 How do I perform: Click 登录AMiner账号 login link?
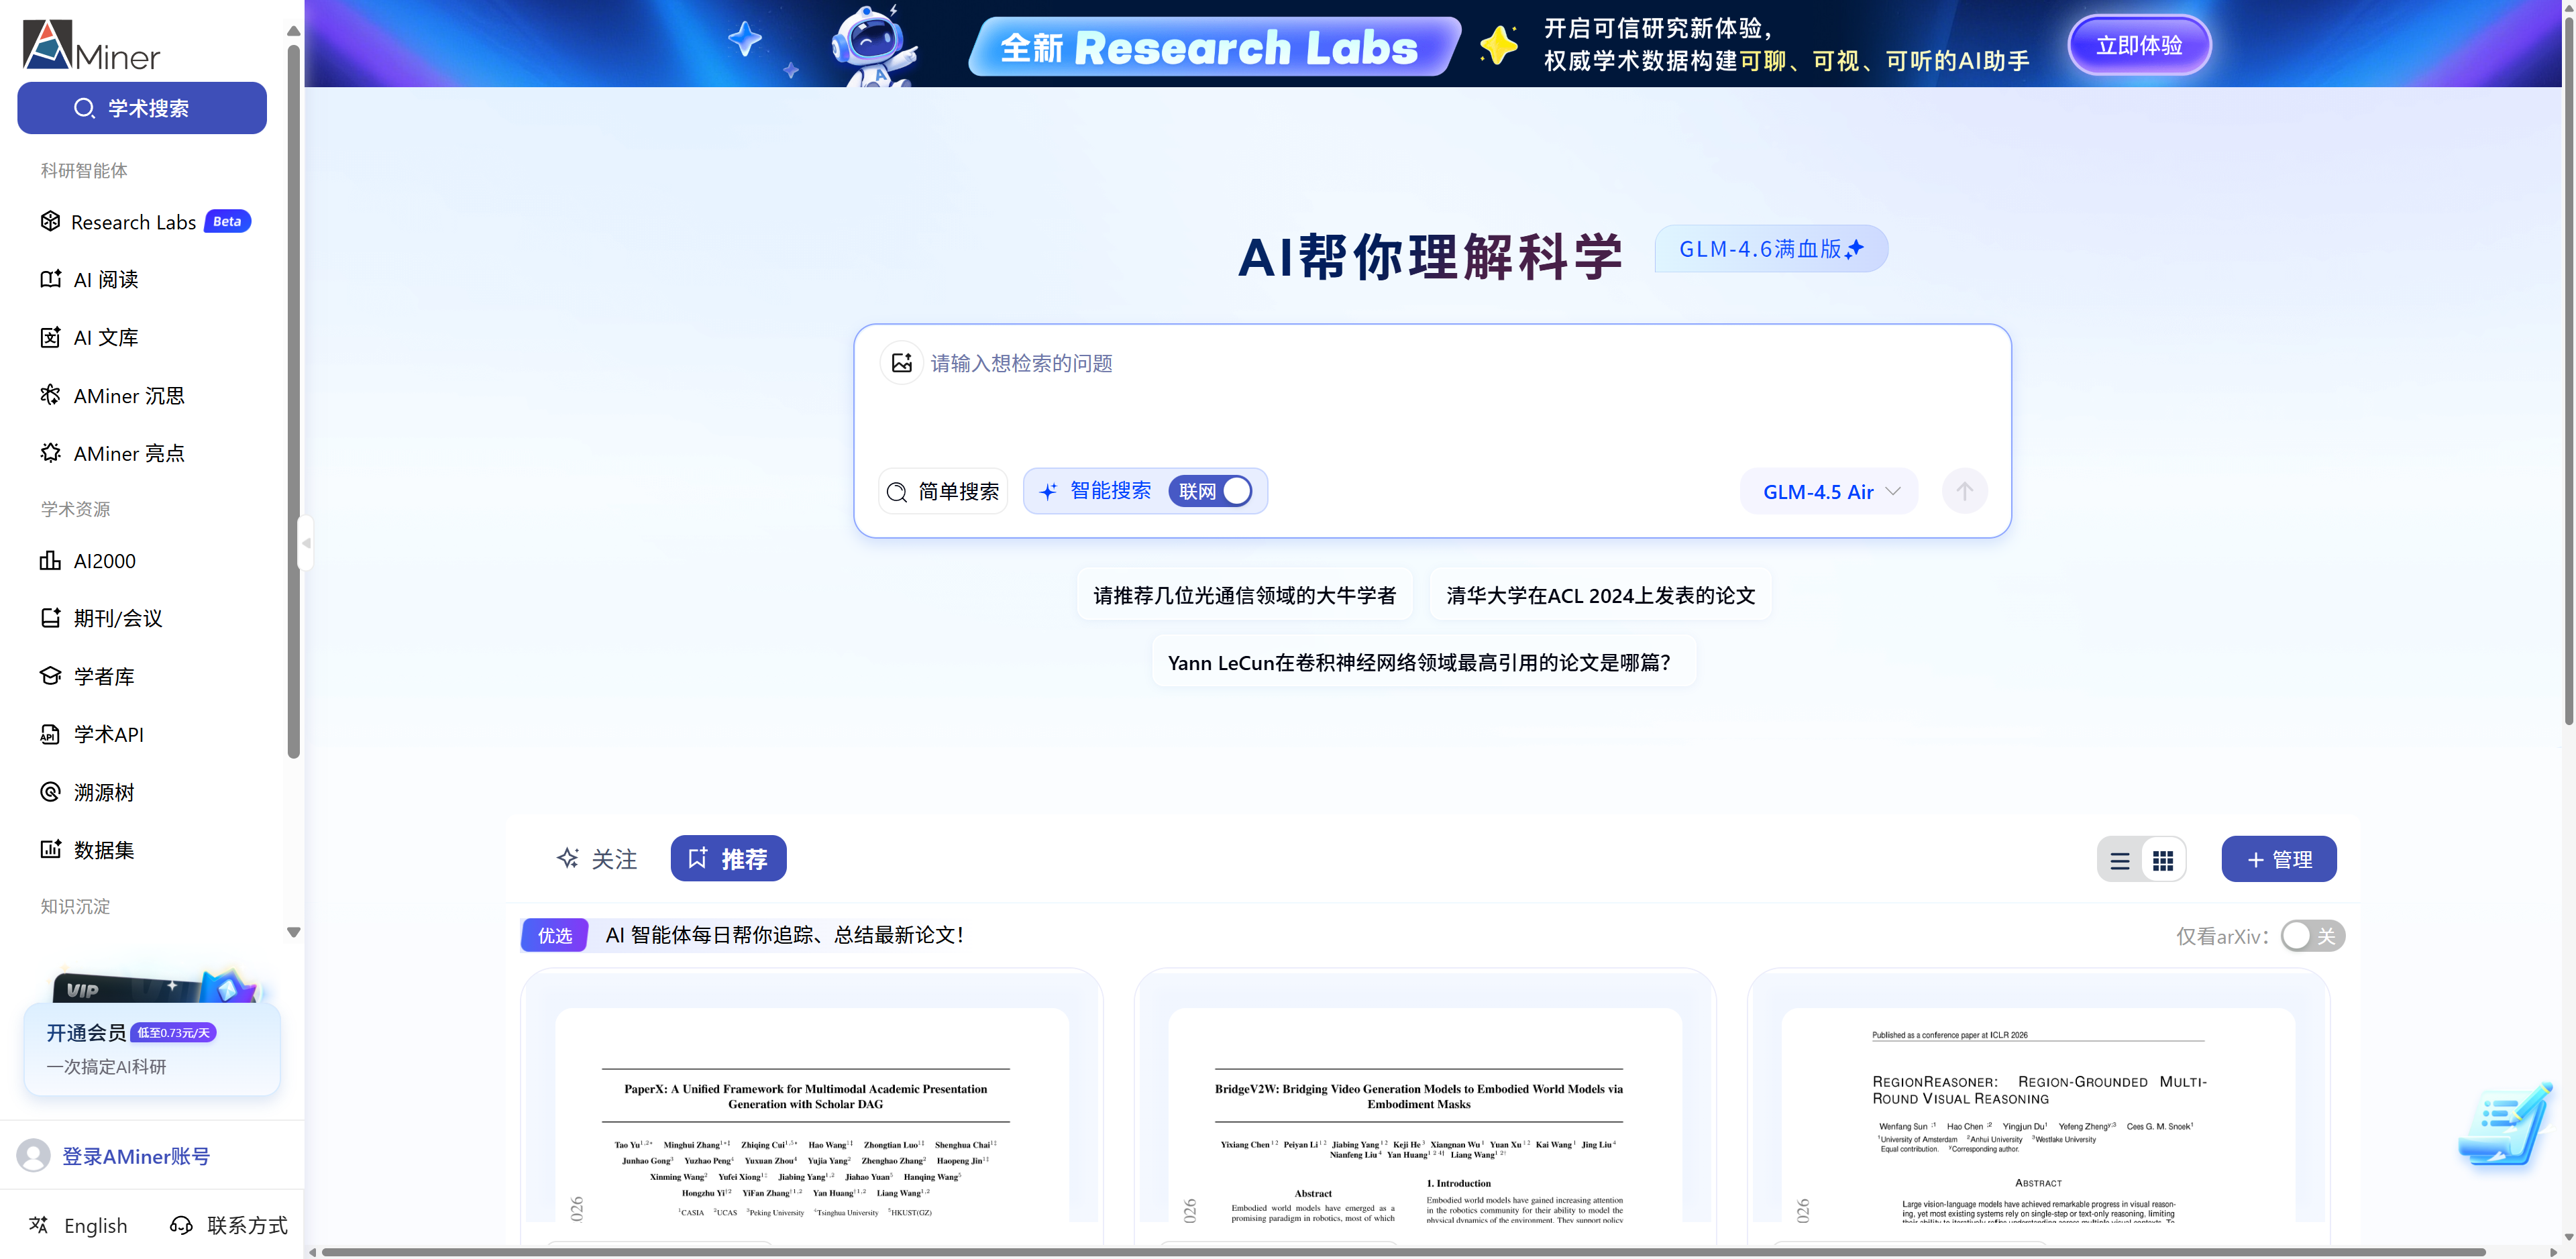click(135, 1156)
